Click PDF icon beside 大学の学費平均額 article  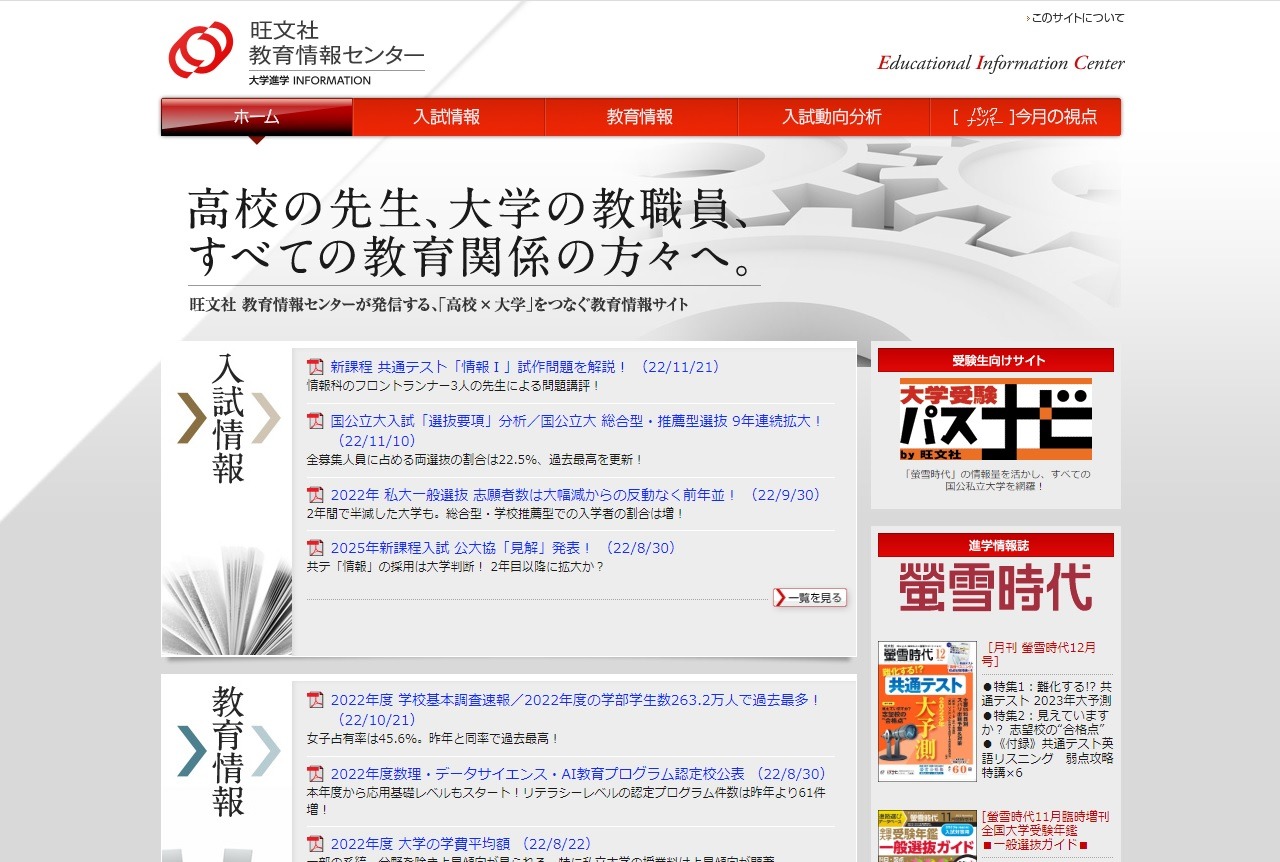coord(315,844)
